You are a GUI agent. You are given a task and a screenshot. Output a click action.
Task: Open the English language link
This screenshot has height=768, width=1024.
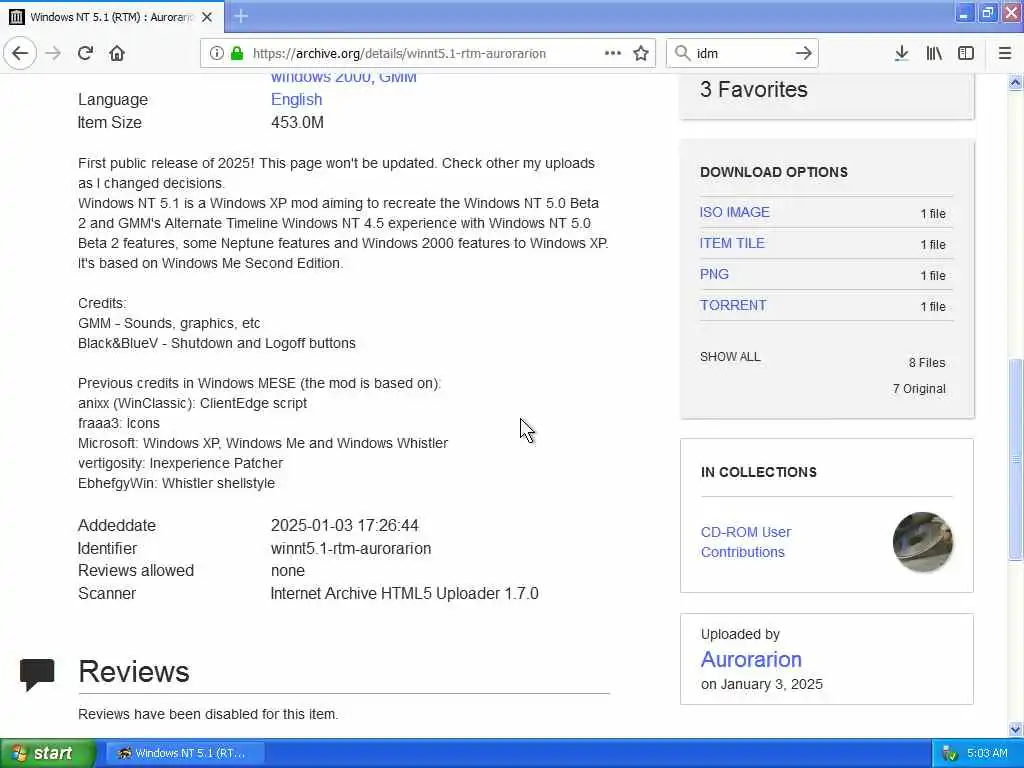point(296,99)
